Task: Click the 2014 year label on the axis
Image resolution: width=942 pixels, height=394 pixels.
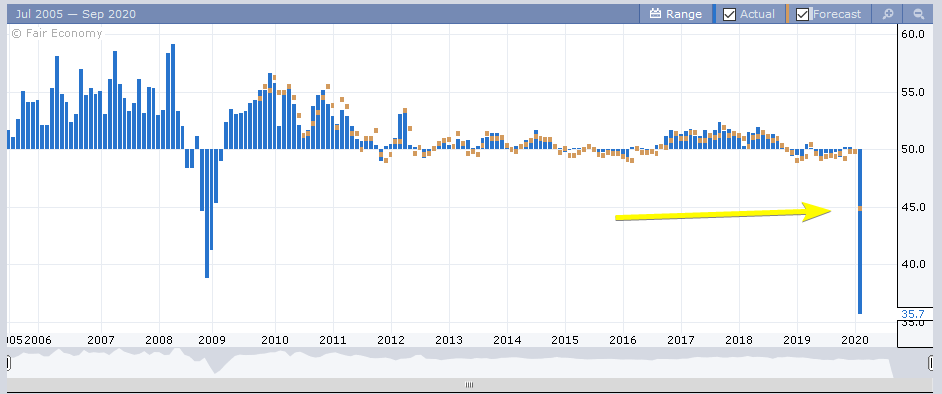Action: [x=506, y=340]
